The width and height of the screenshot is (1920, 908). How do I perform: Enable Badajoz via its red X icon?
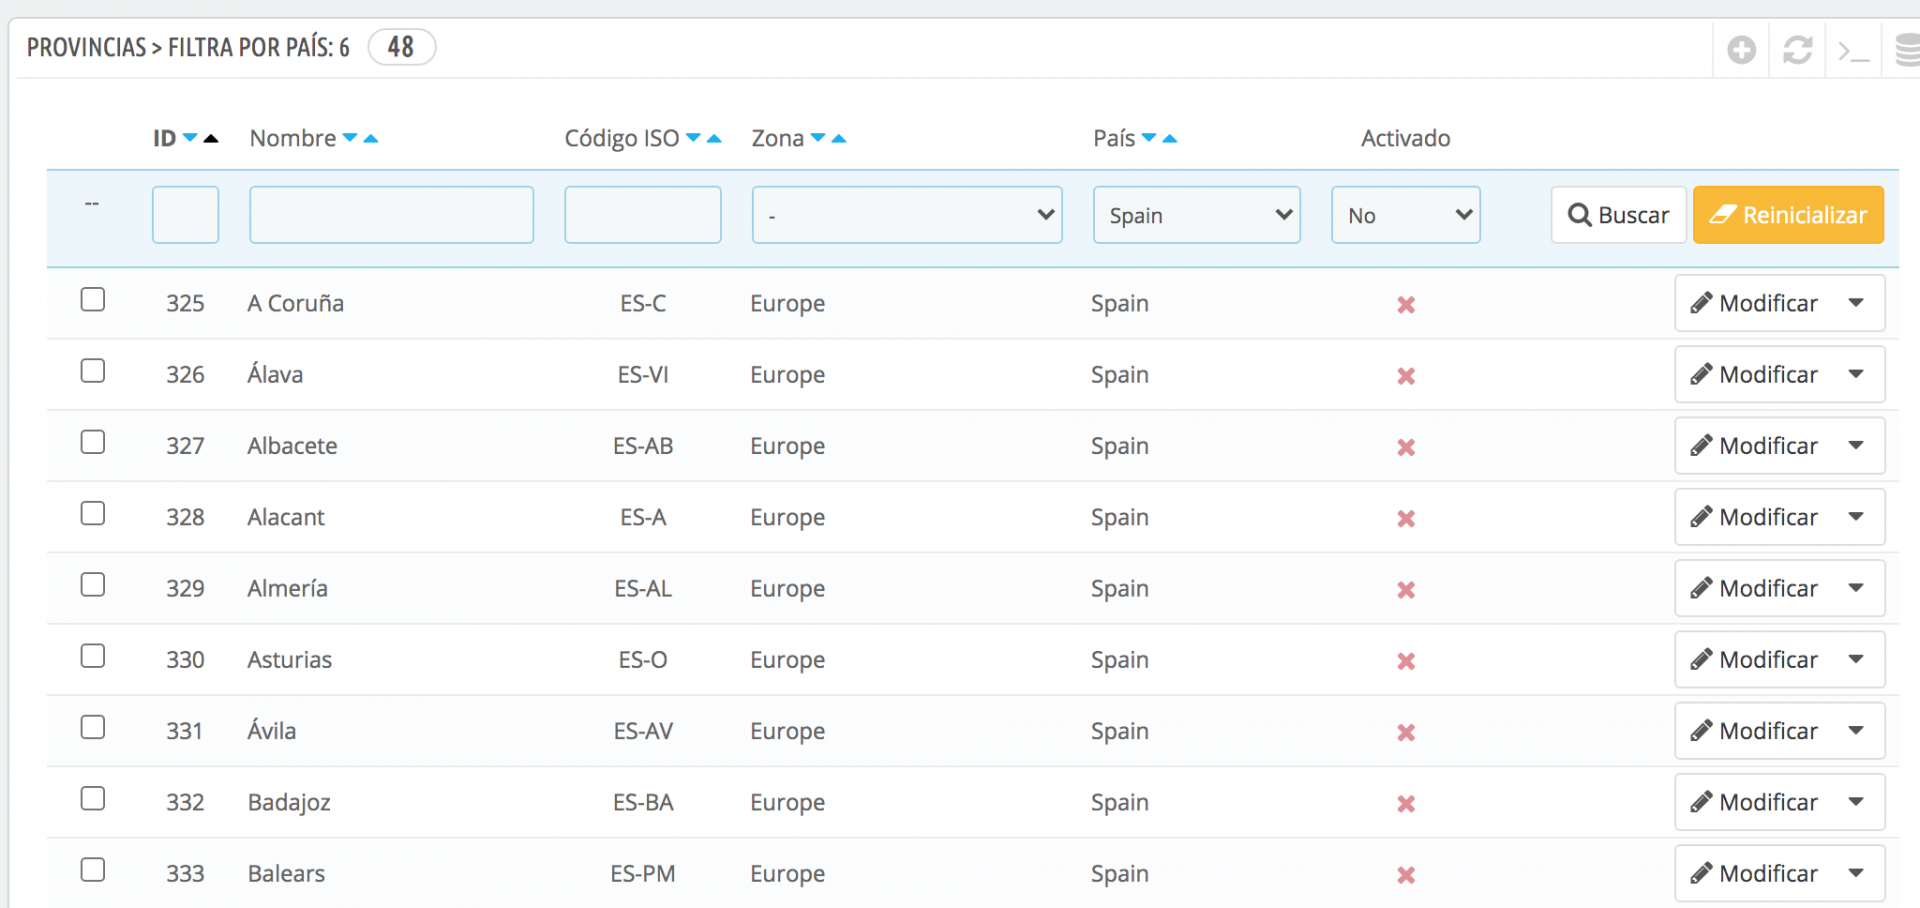[x=1405, y=804]
